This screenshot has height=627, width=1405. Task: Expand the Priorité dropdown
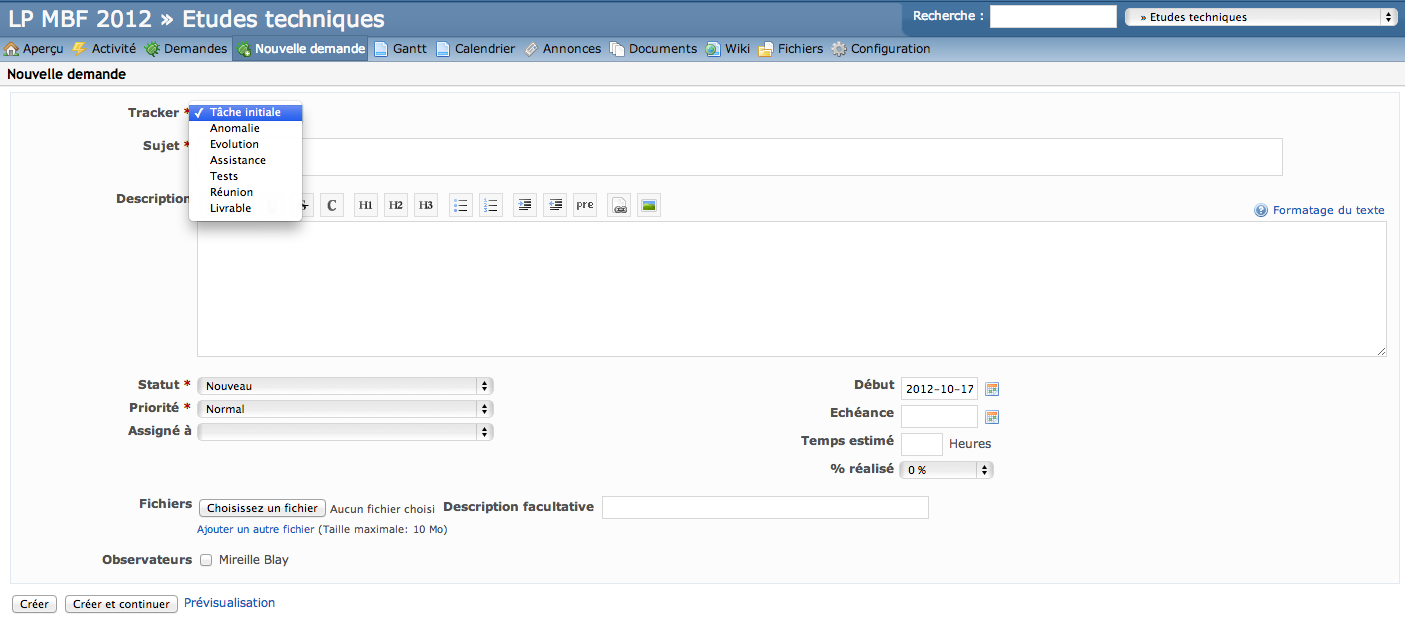[x=345, y=409]
